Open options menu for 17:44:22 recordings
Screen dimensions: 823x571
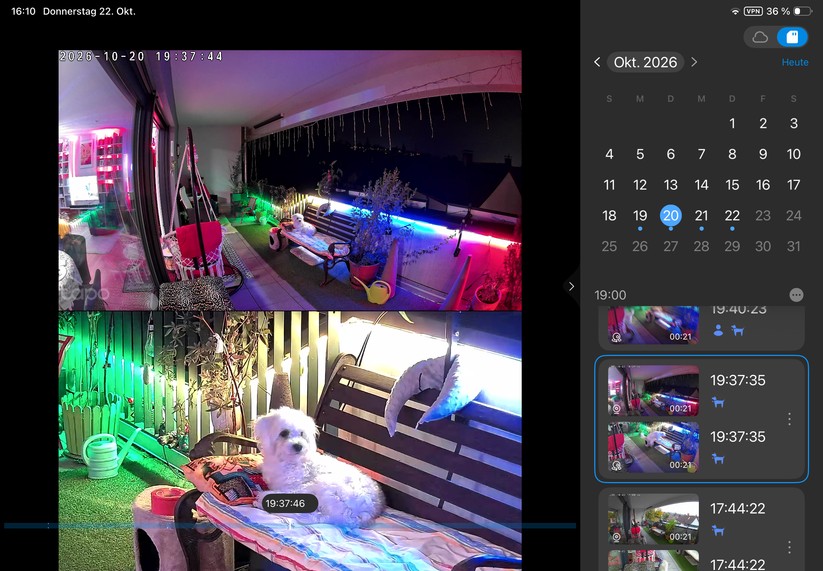(789, 547)
